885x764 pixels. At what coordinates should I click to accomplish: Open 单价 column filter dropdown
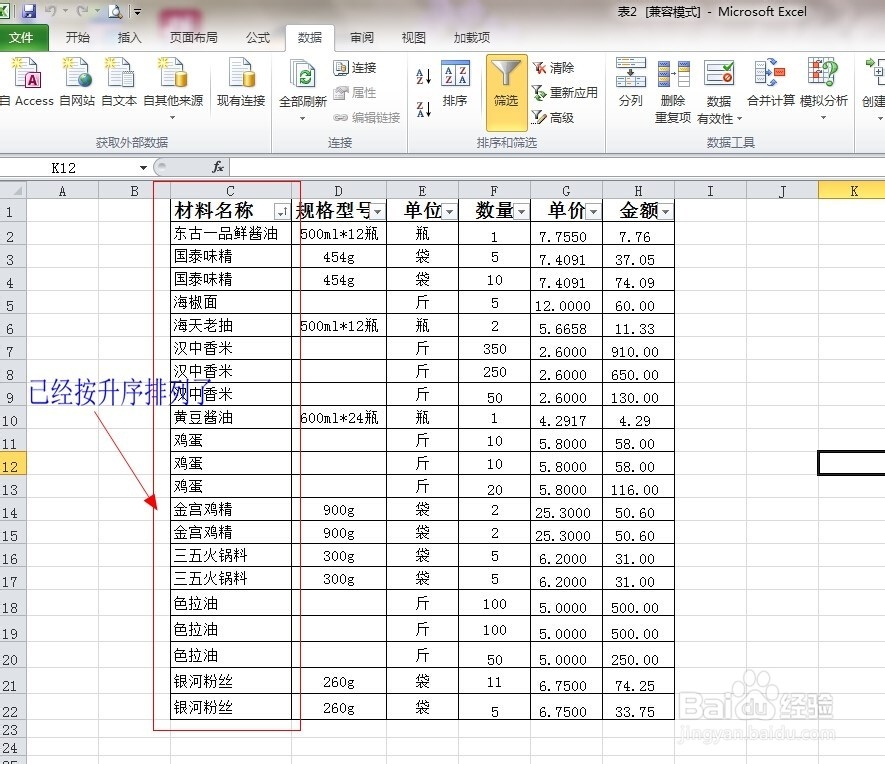click(594, 212)
